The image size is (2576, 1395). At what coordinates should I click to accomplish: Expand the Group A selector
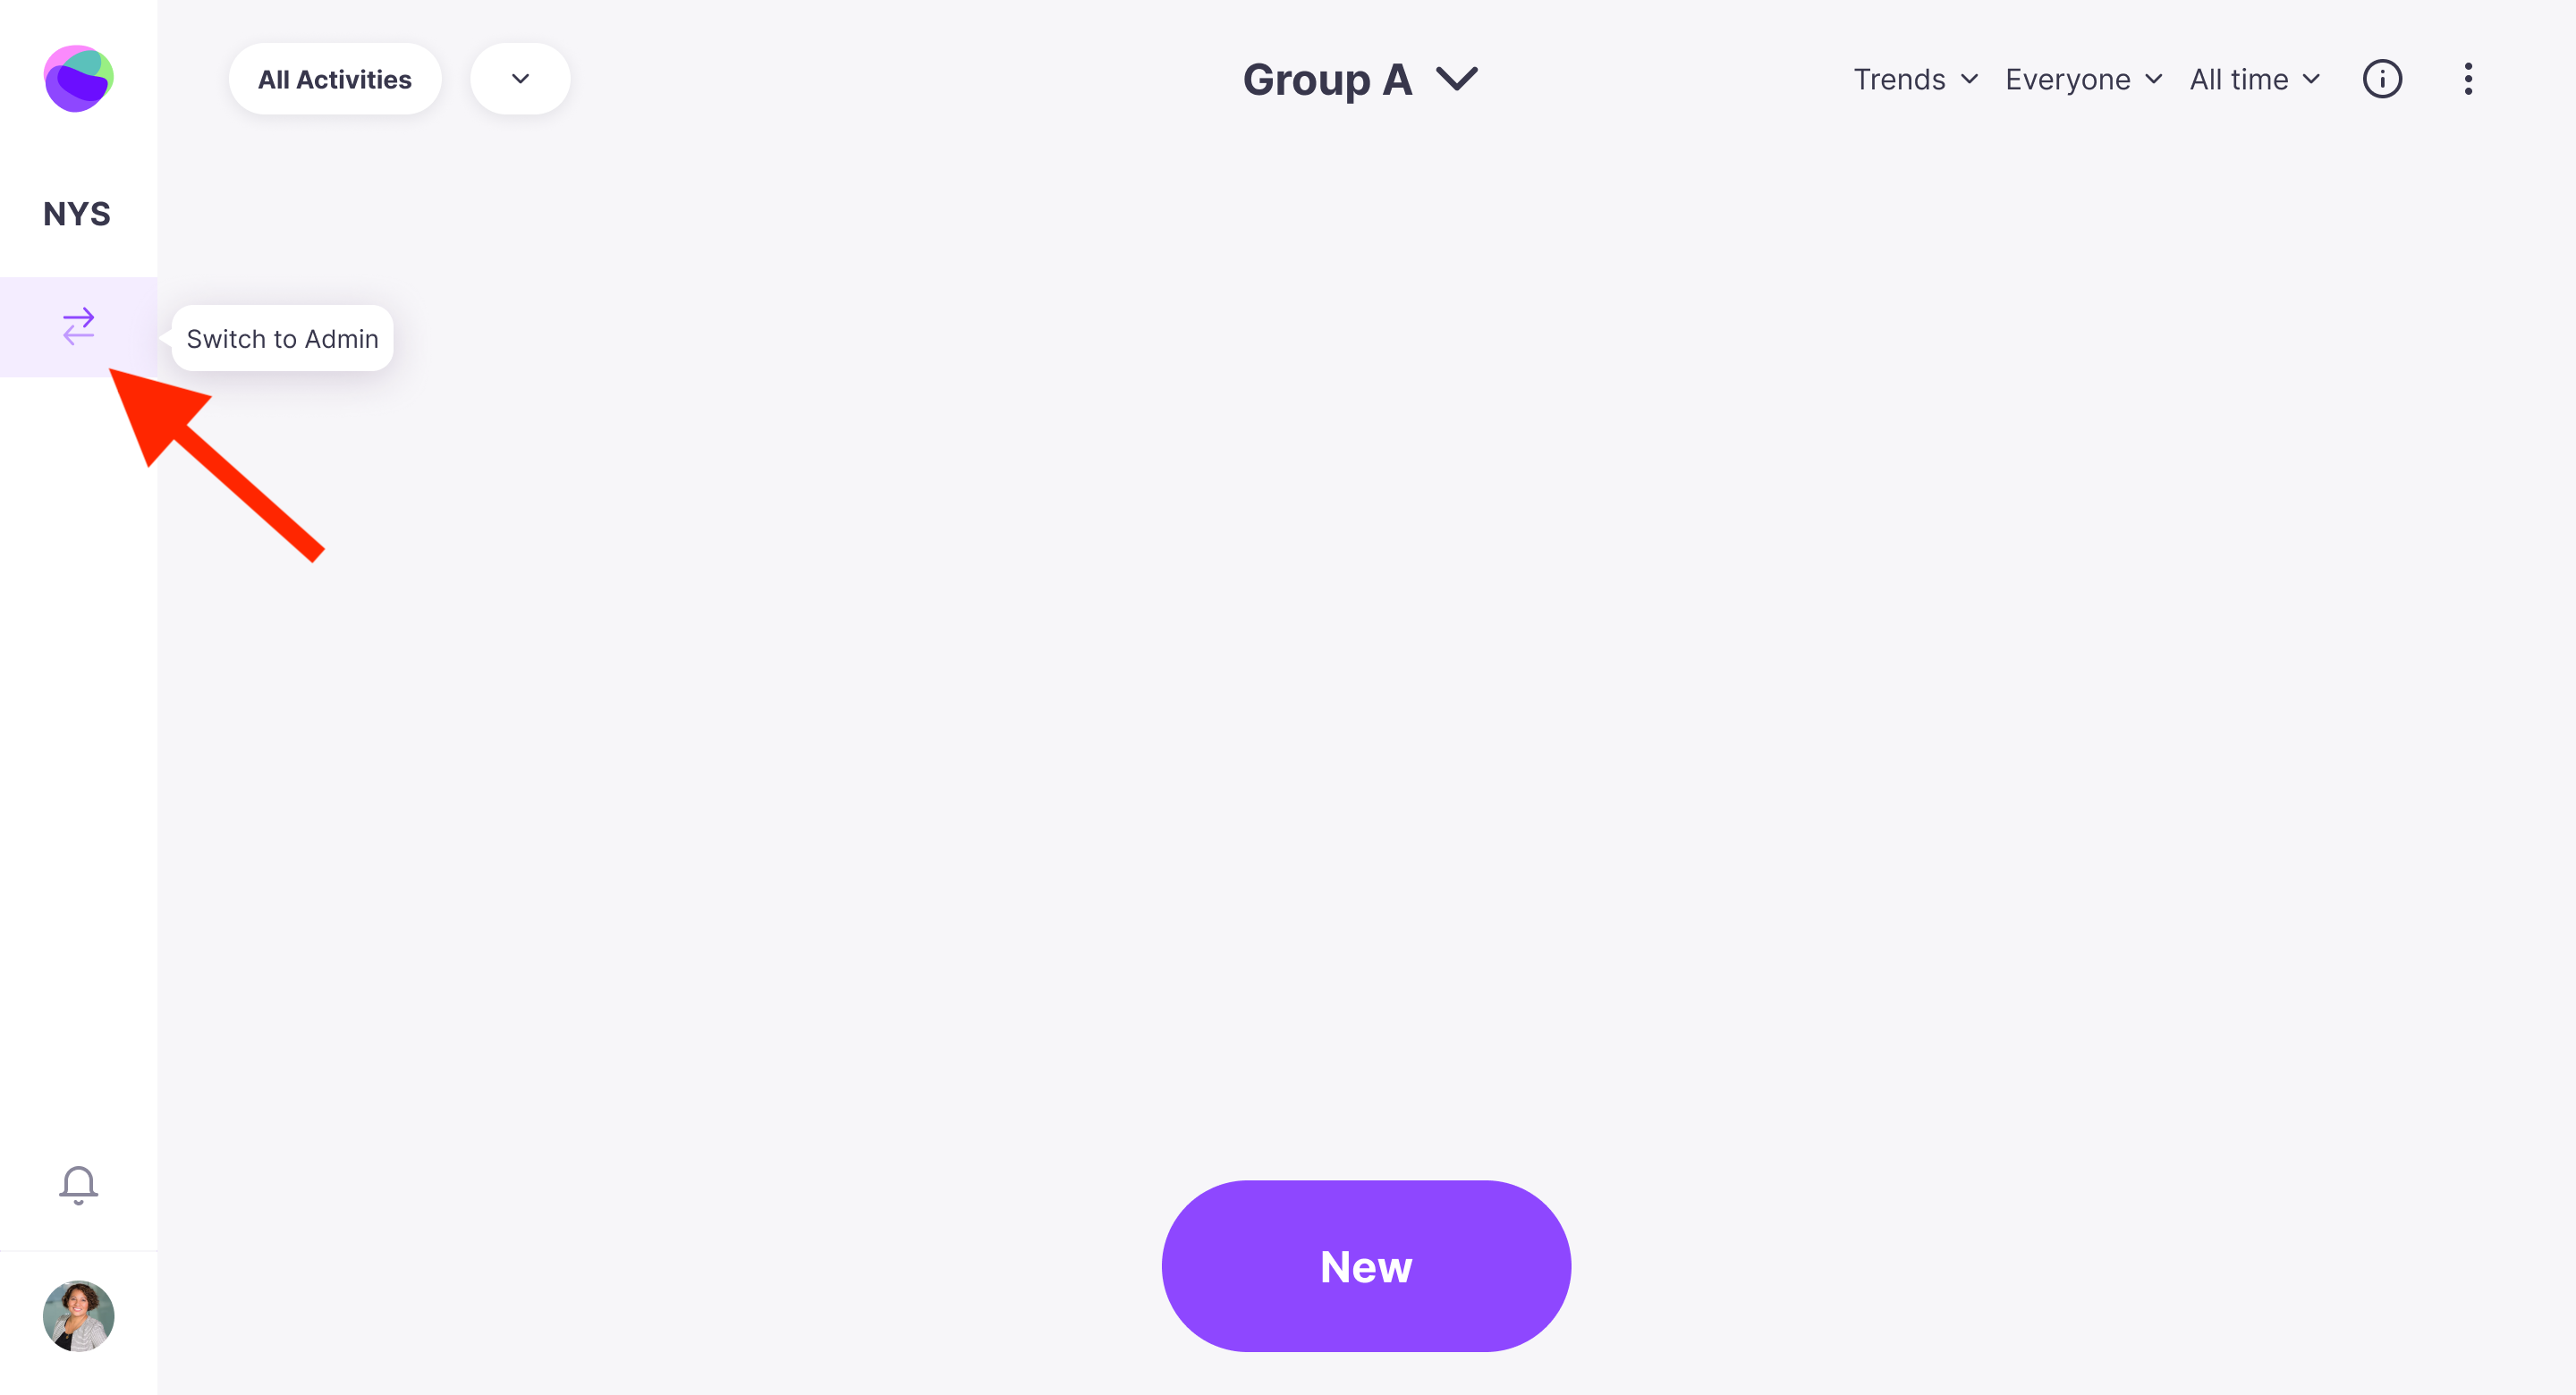tap(1360, 79)
